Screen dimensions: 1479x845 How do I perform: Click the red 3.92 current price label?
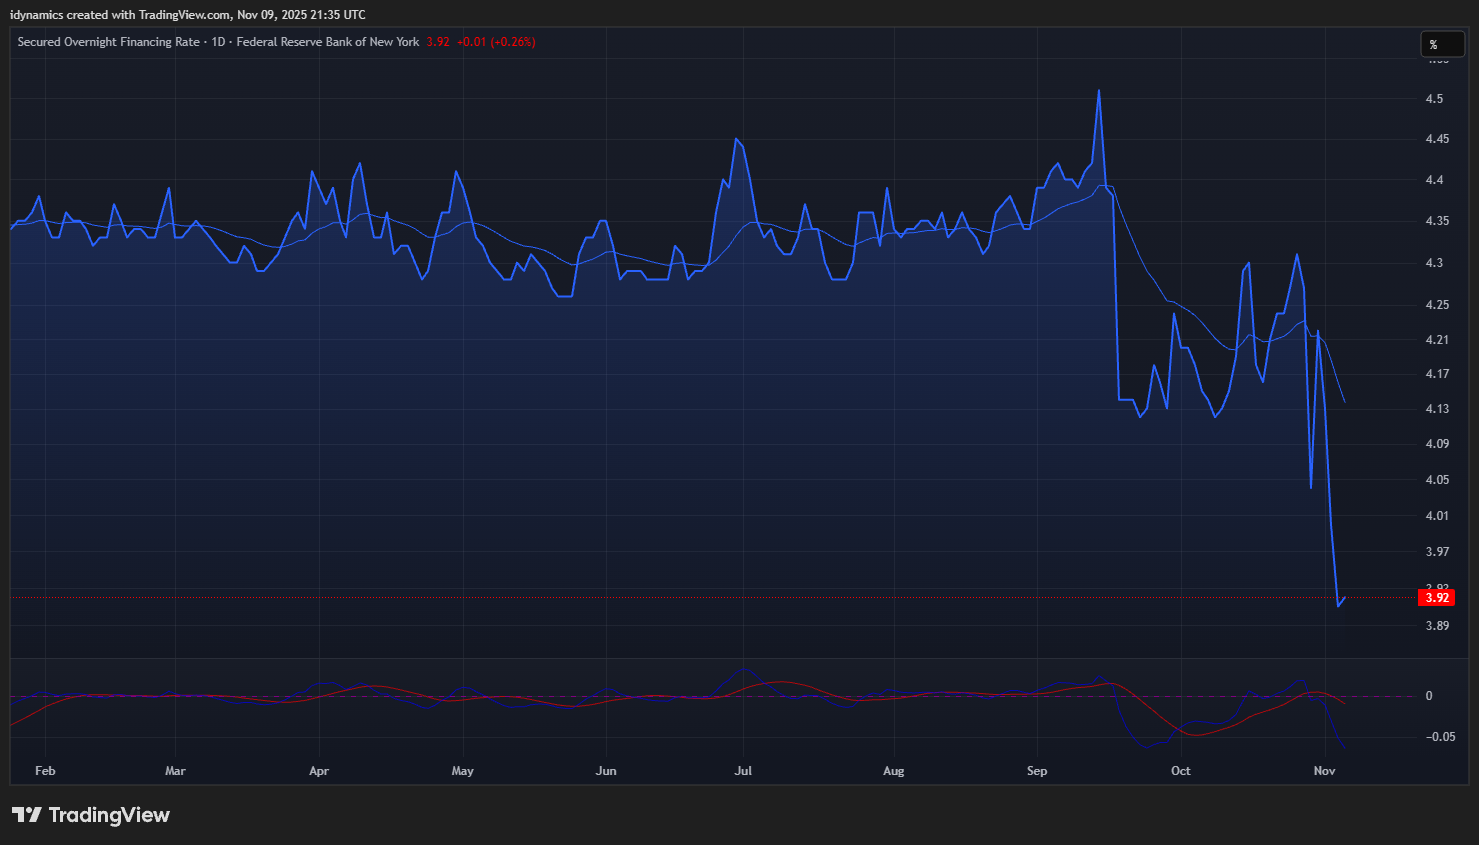click(1436, 598)
